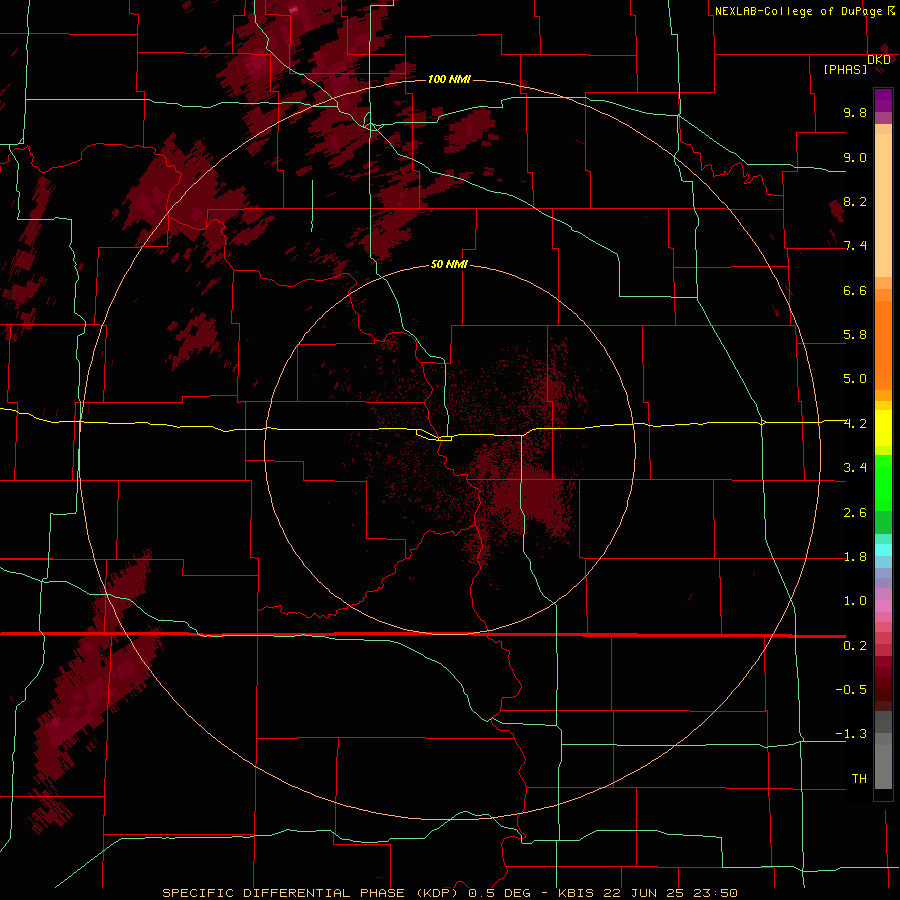The width and height of the screenshot is (900, 900).
Task: Click the 8.2 value on the color scale
Action: coord(855,201)
